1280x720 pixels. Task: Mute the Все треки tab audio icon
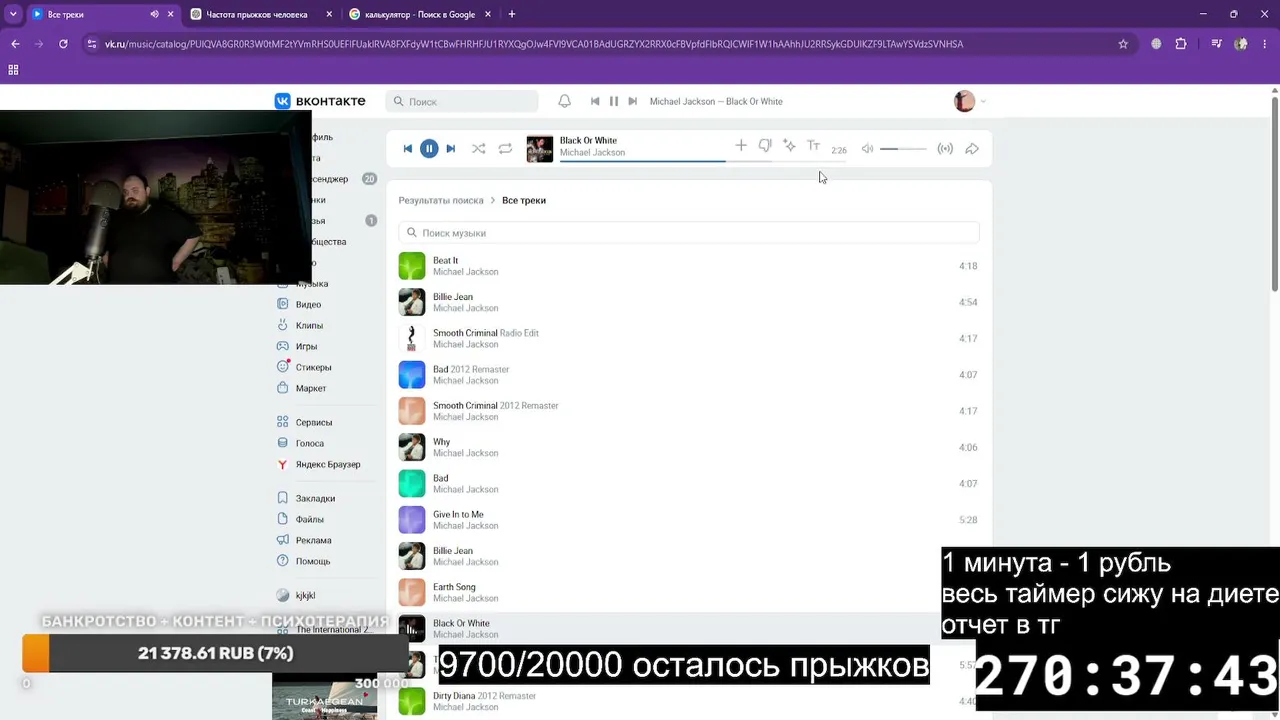pyautogui.click(x=154, y=14)
